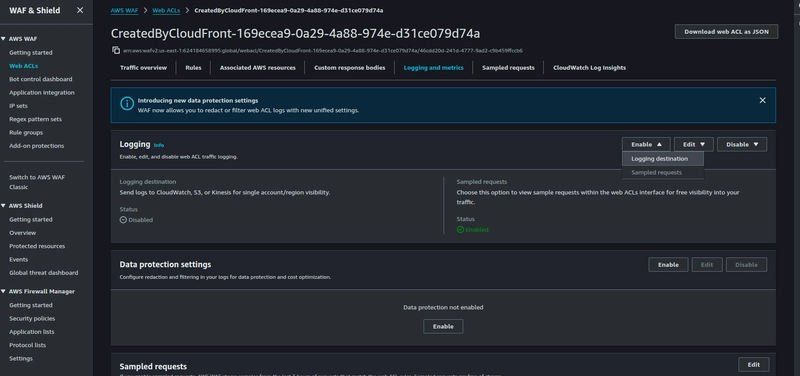Close the WAF & Shield sidebar panel
800x376 pixels.
point(80,10)
